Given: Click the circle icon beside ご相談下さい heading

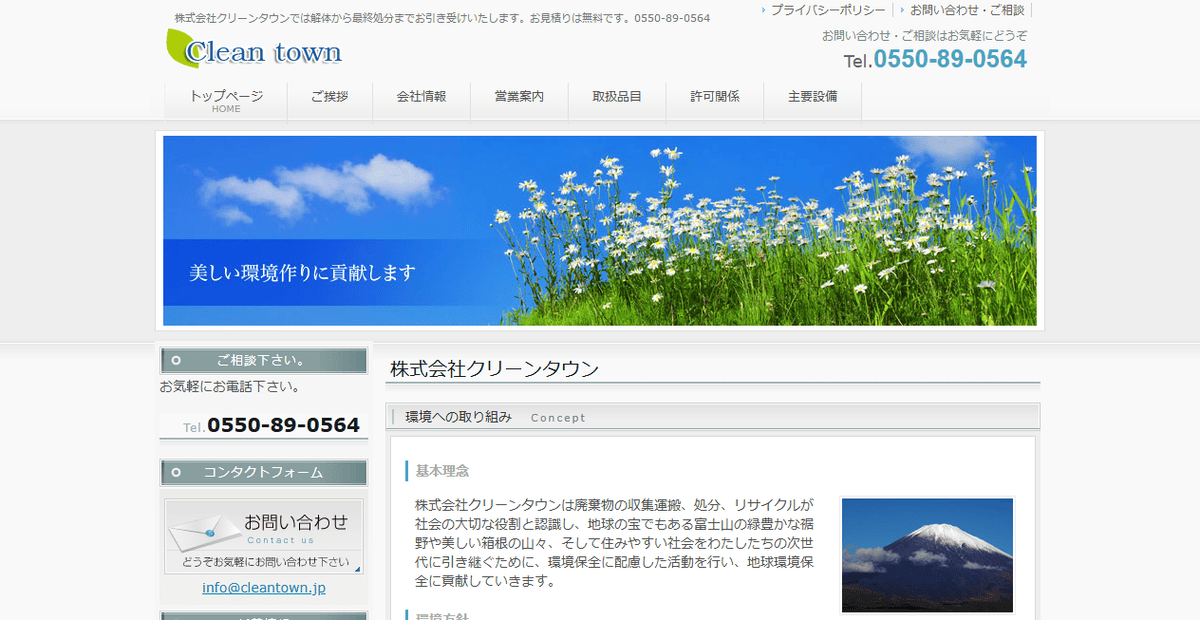Looking at the screenshot, I should pos(177,359).
